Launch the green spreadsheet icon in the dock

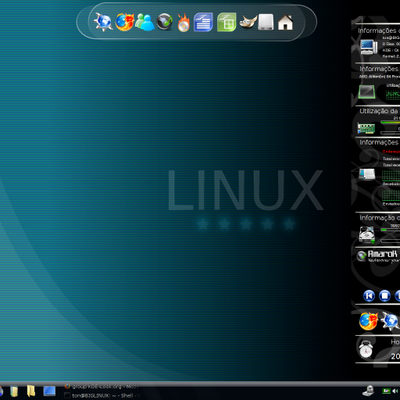coord(227,22)
